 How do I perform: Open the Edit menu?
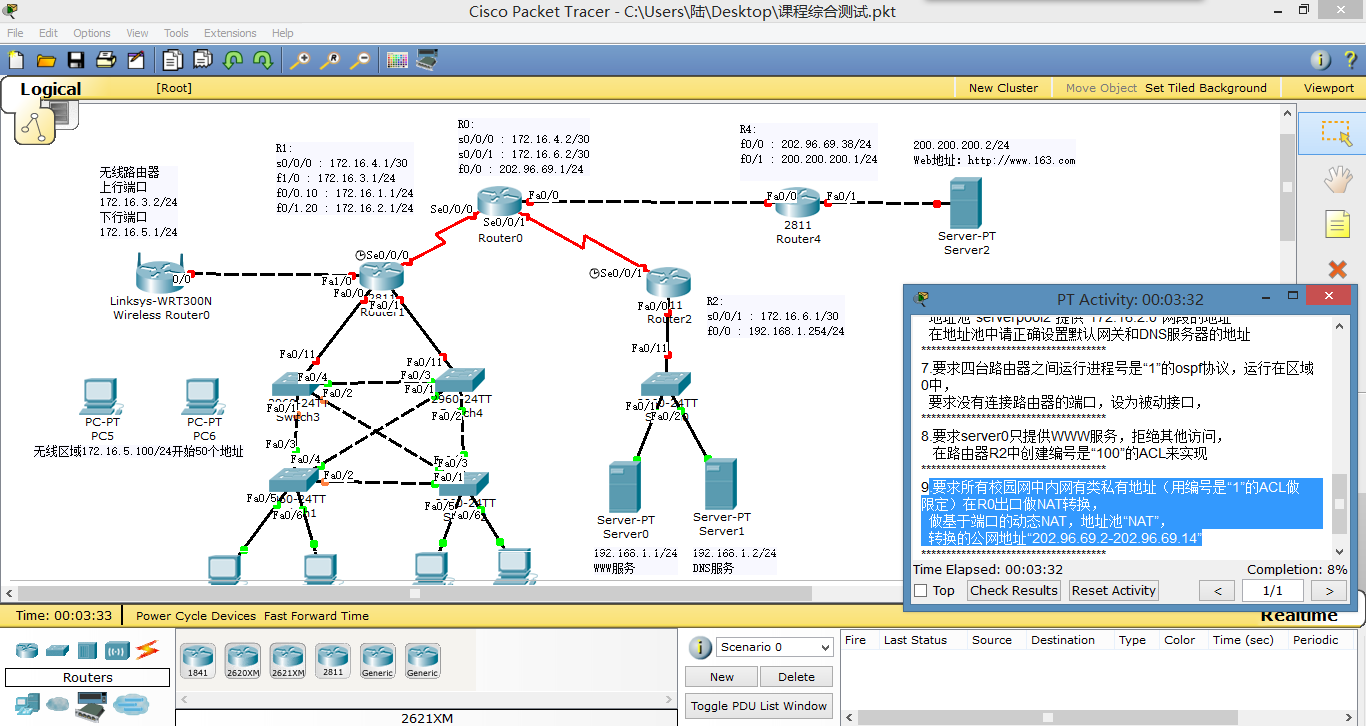click(x=48, y=33)
